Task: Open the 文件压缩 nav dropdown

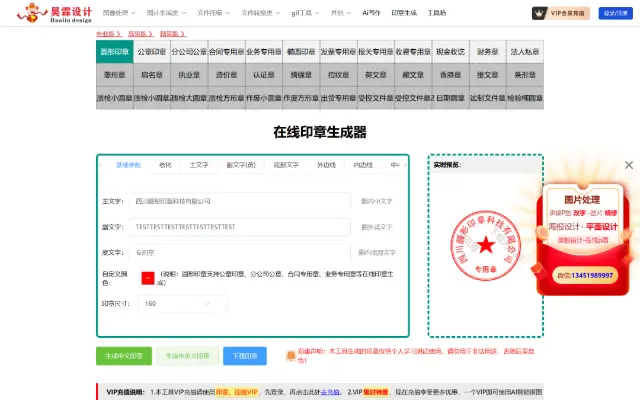Action: 213,13
